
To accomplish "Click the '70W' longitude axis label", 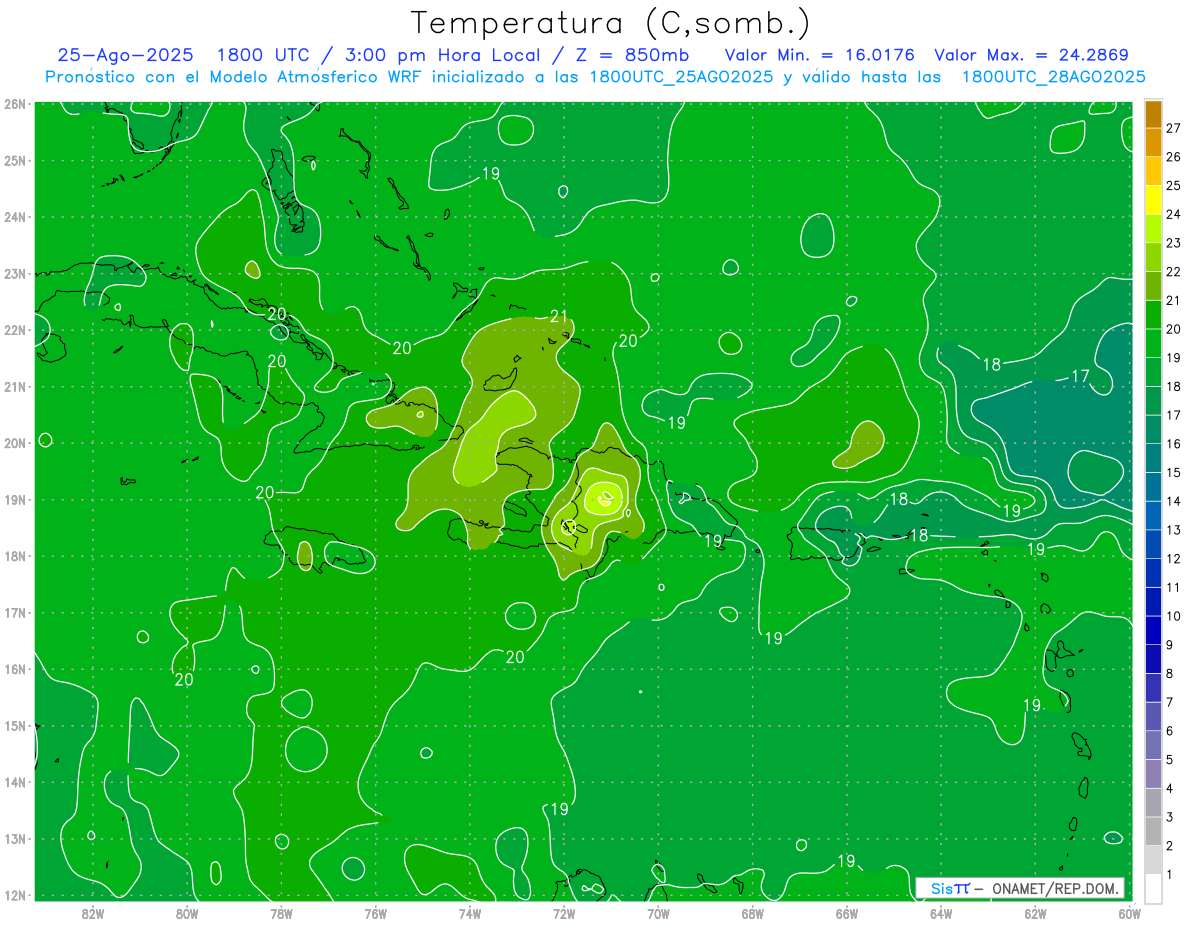I will click(658, 913).
